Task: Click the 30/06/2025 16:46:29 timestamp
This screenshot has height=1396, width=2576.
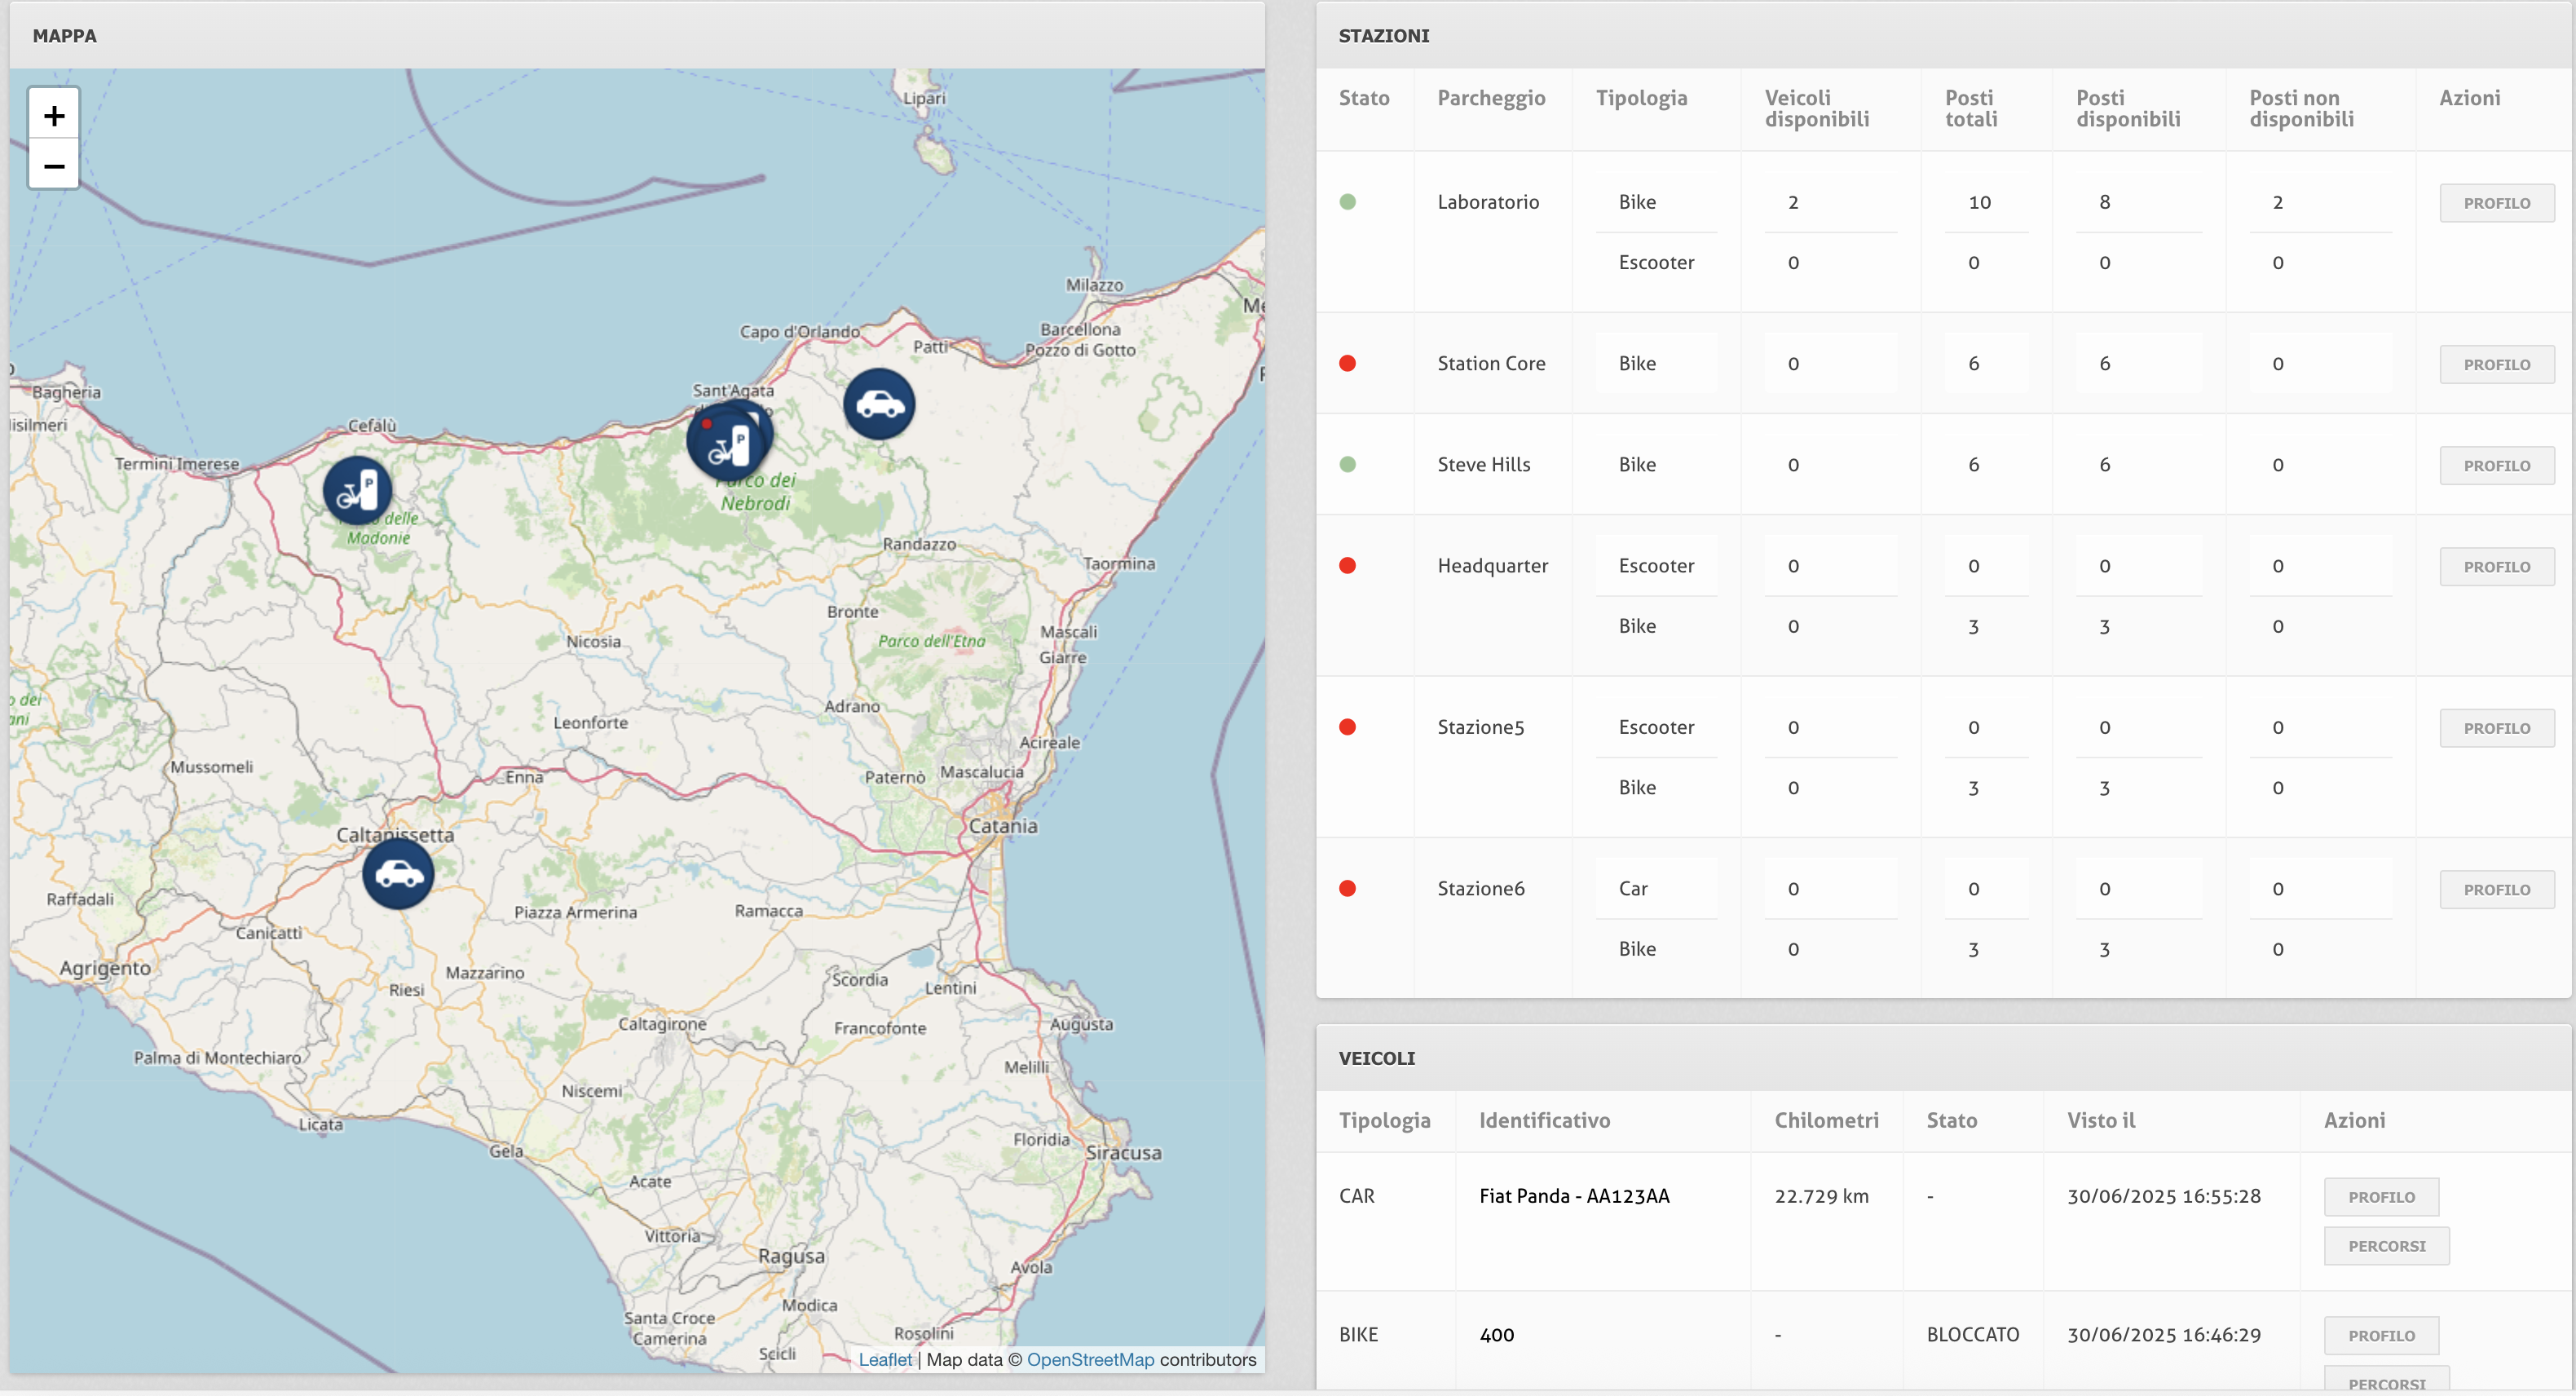Action: 2163,1334
